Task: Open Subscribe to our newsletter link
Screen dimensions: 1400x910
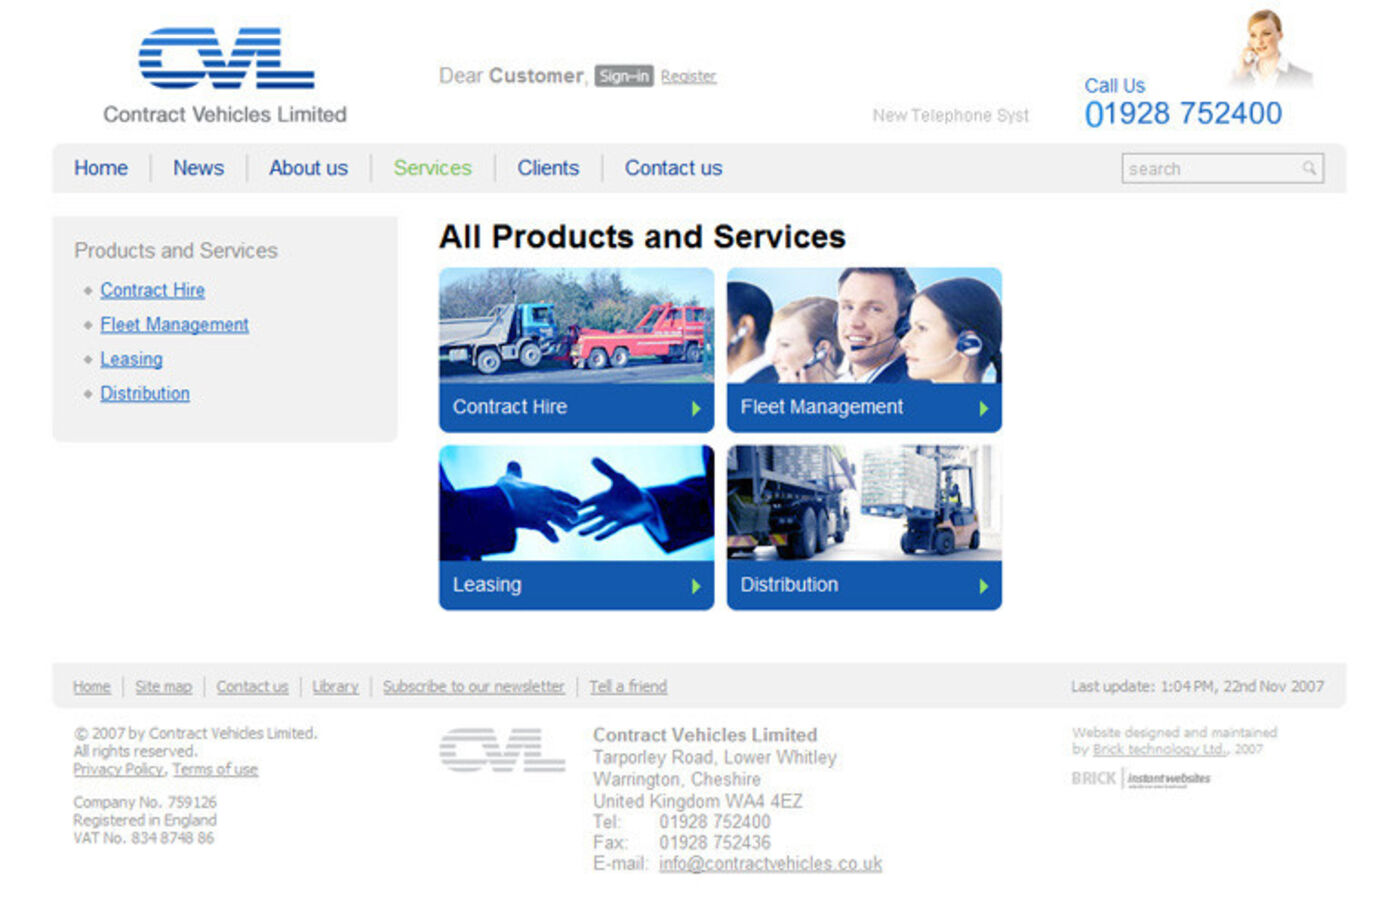Action: point(473,687)
